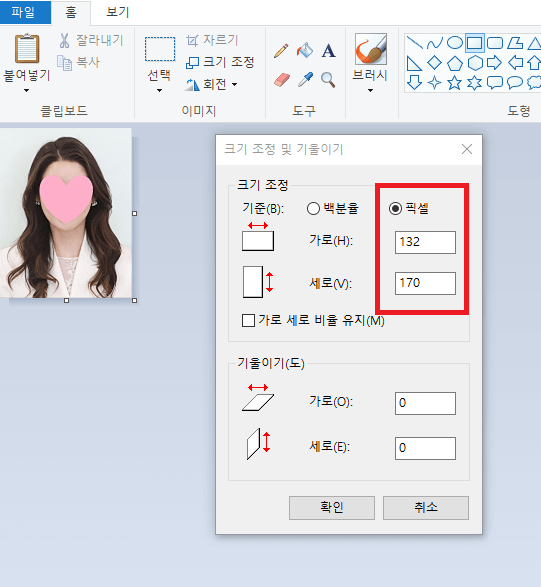Choose the Rounded rectangle shape

[x=495, y=43]
